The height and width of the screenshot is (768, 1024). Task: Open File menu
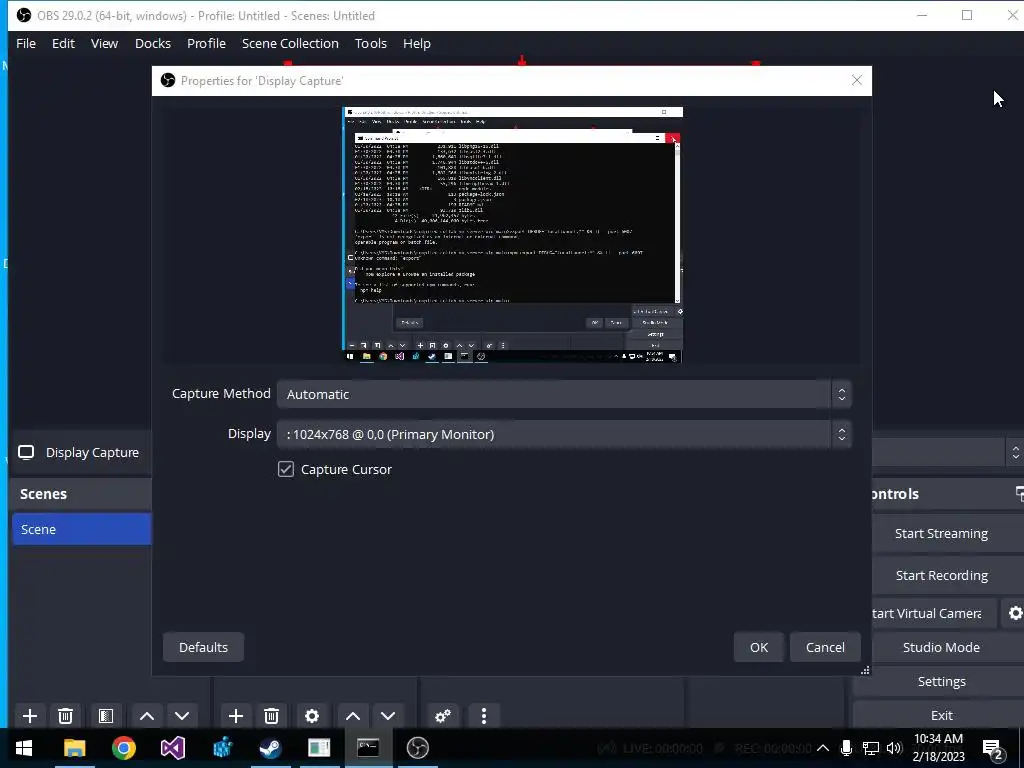[26, 43]
